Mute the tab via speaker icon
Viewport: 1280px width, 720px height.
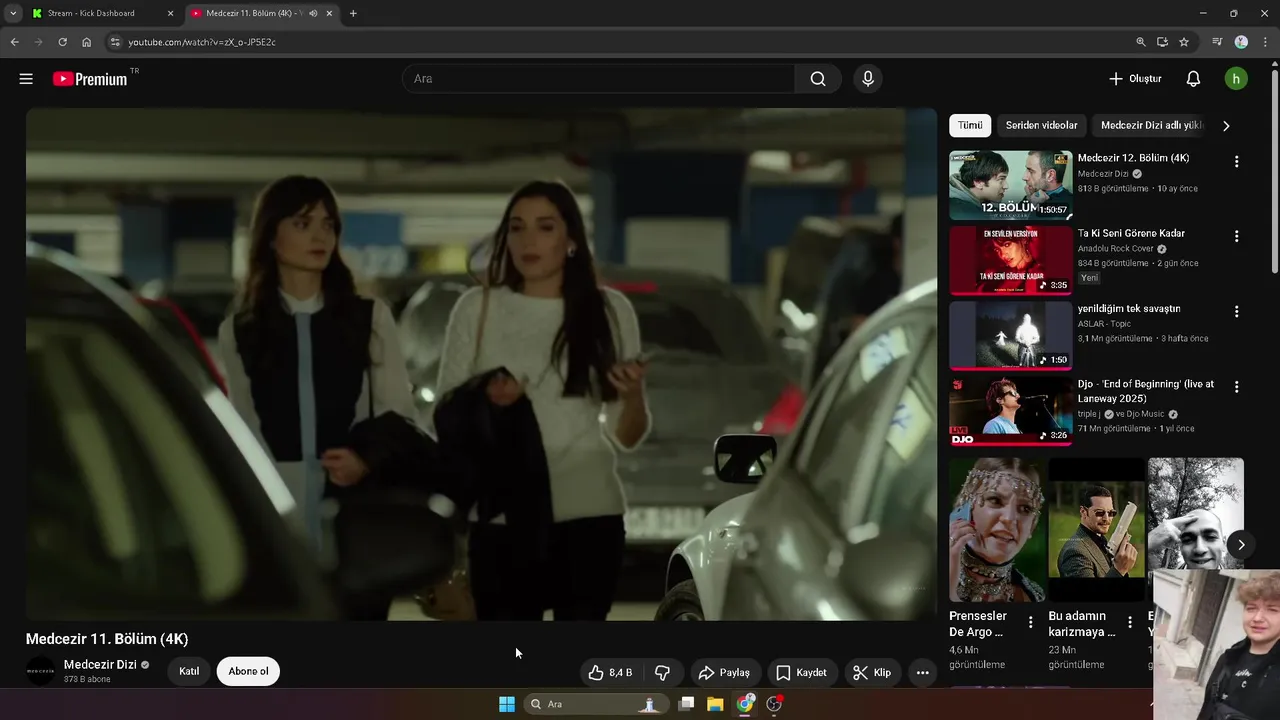313,13
